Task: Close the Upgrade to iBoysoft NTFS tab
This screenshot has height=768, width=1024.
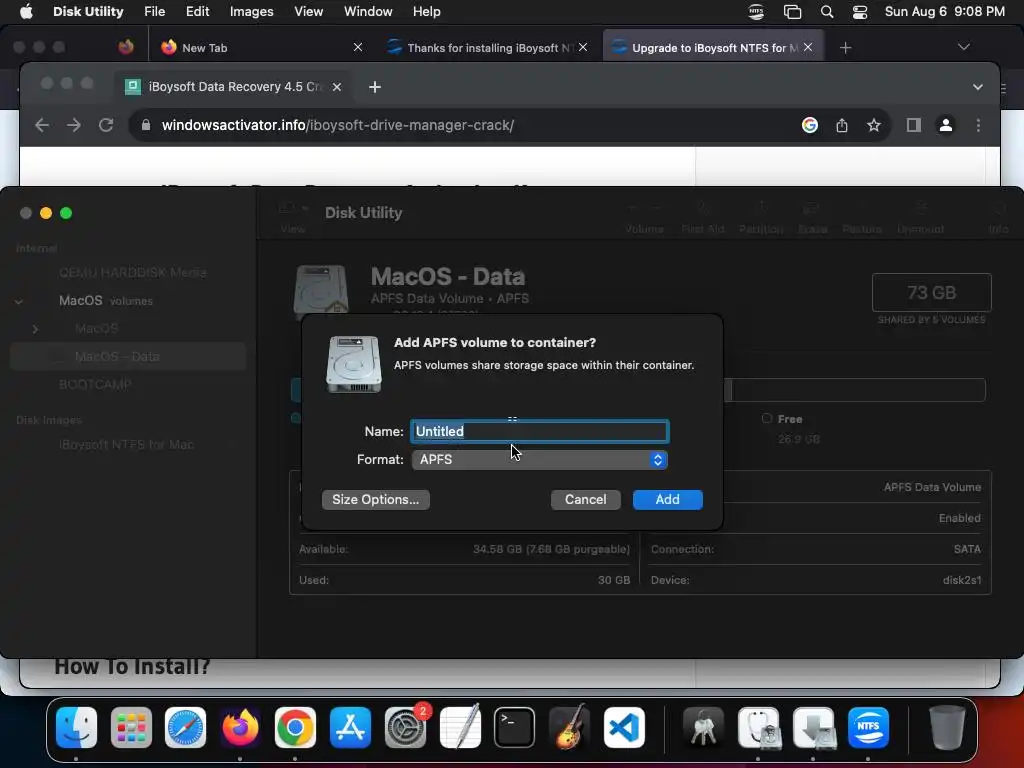Action: 808,48
